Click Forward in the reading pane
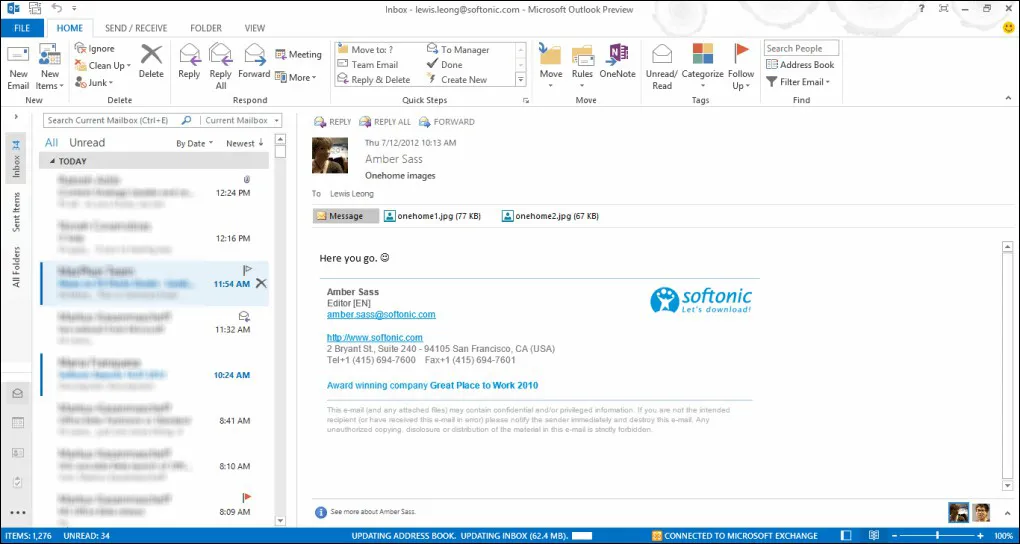This screenshot has width=1020, height=544. click(x=446, y=122)
